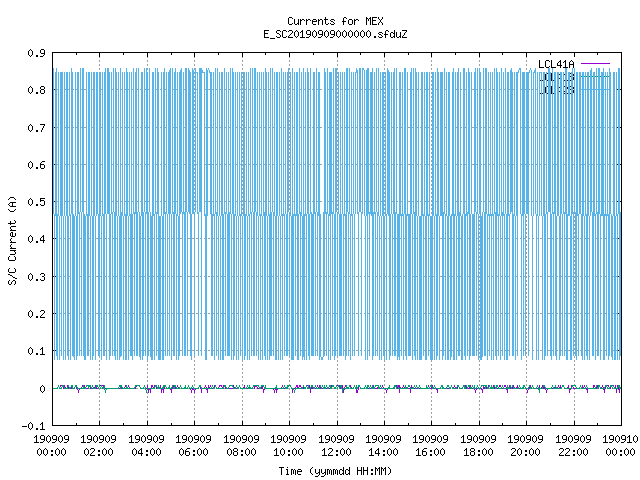640x480 pixels.
Task: Click the x-axis tick '190909 22:00'
Action: [573, 446]
